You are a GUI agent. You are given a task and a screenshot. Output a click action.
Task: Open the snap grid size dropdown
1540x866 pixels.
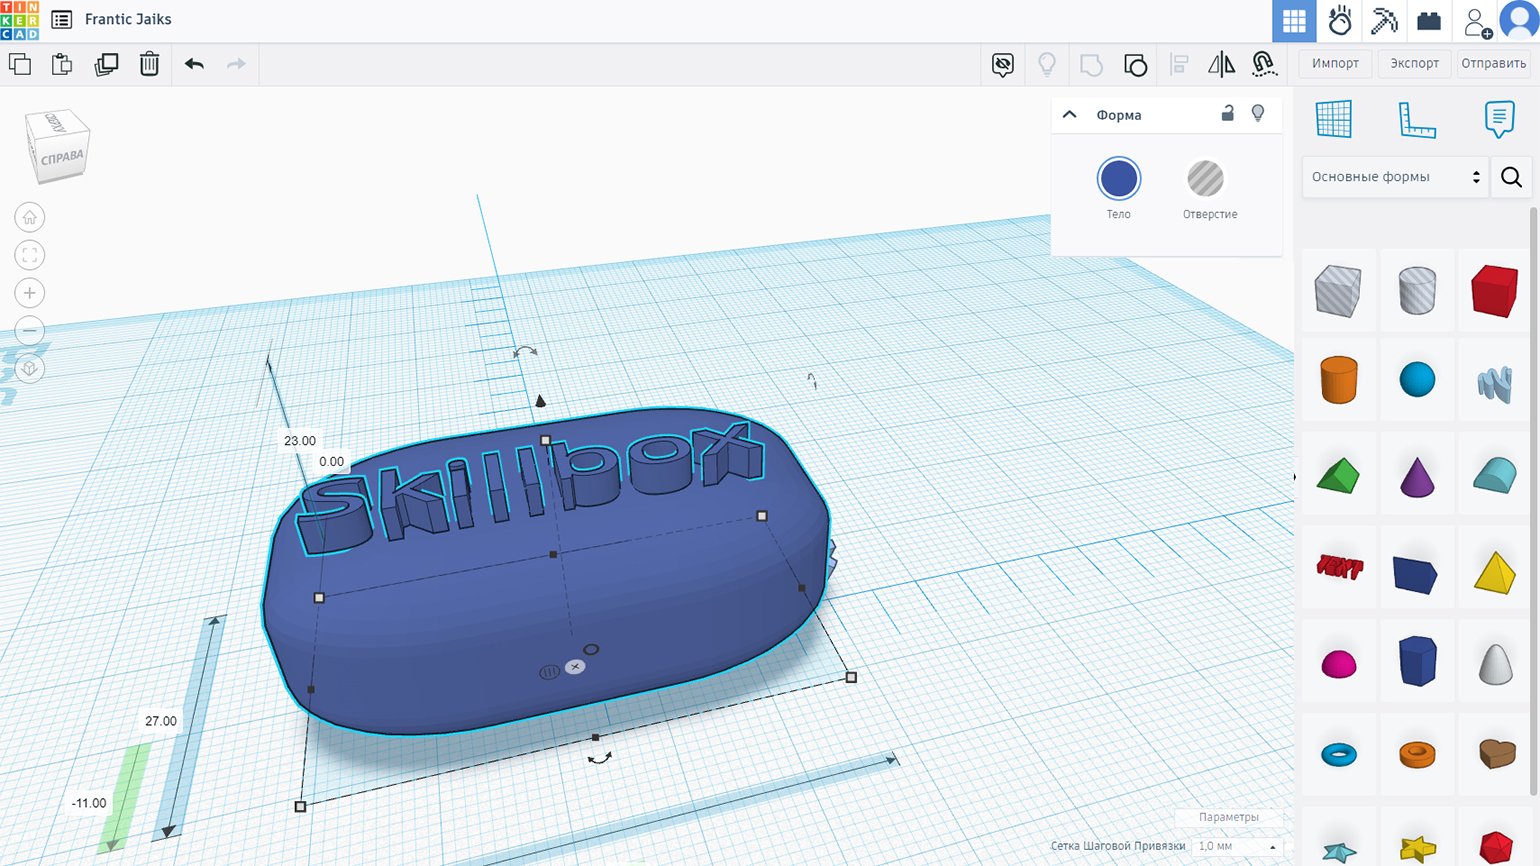(x=1237, y=846)
